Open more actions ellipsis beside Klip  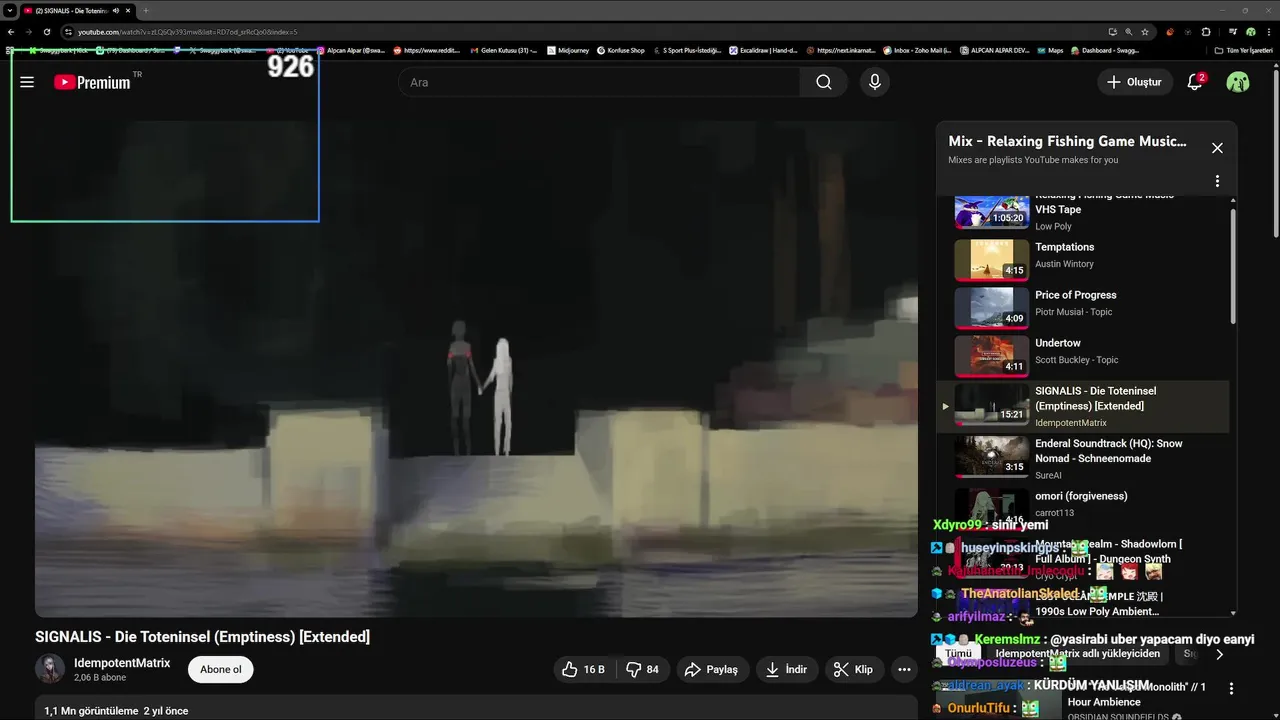coord(904,669)
